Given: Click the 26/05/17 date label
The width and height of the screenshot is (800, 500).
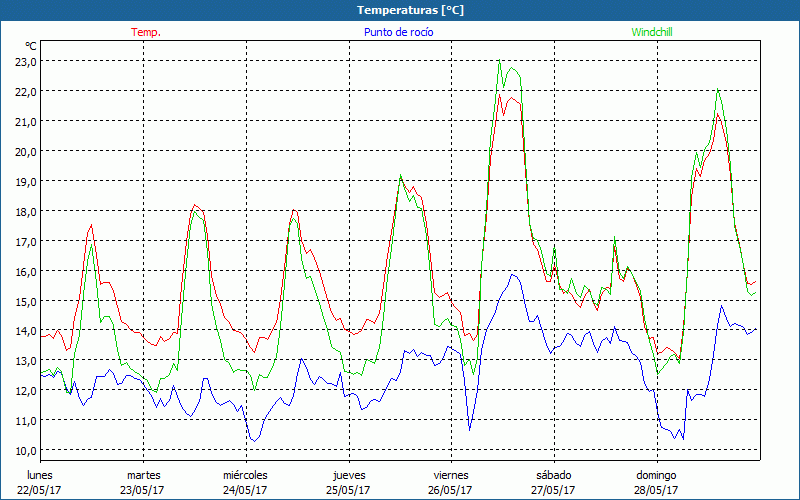Looking at the screenshot, I should click(x=451, y=490).
